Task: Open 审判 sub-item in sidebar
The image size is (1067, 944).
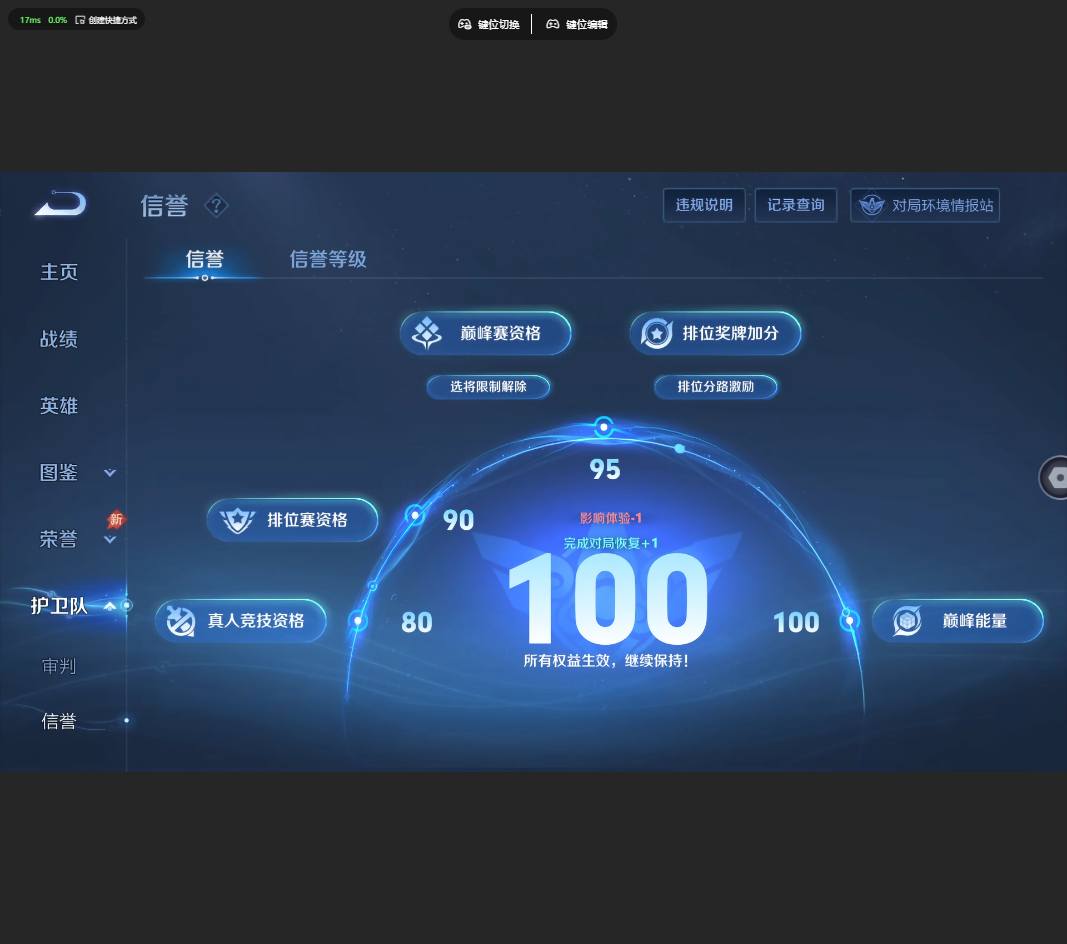Action: pos(59,666)
